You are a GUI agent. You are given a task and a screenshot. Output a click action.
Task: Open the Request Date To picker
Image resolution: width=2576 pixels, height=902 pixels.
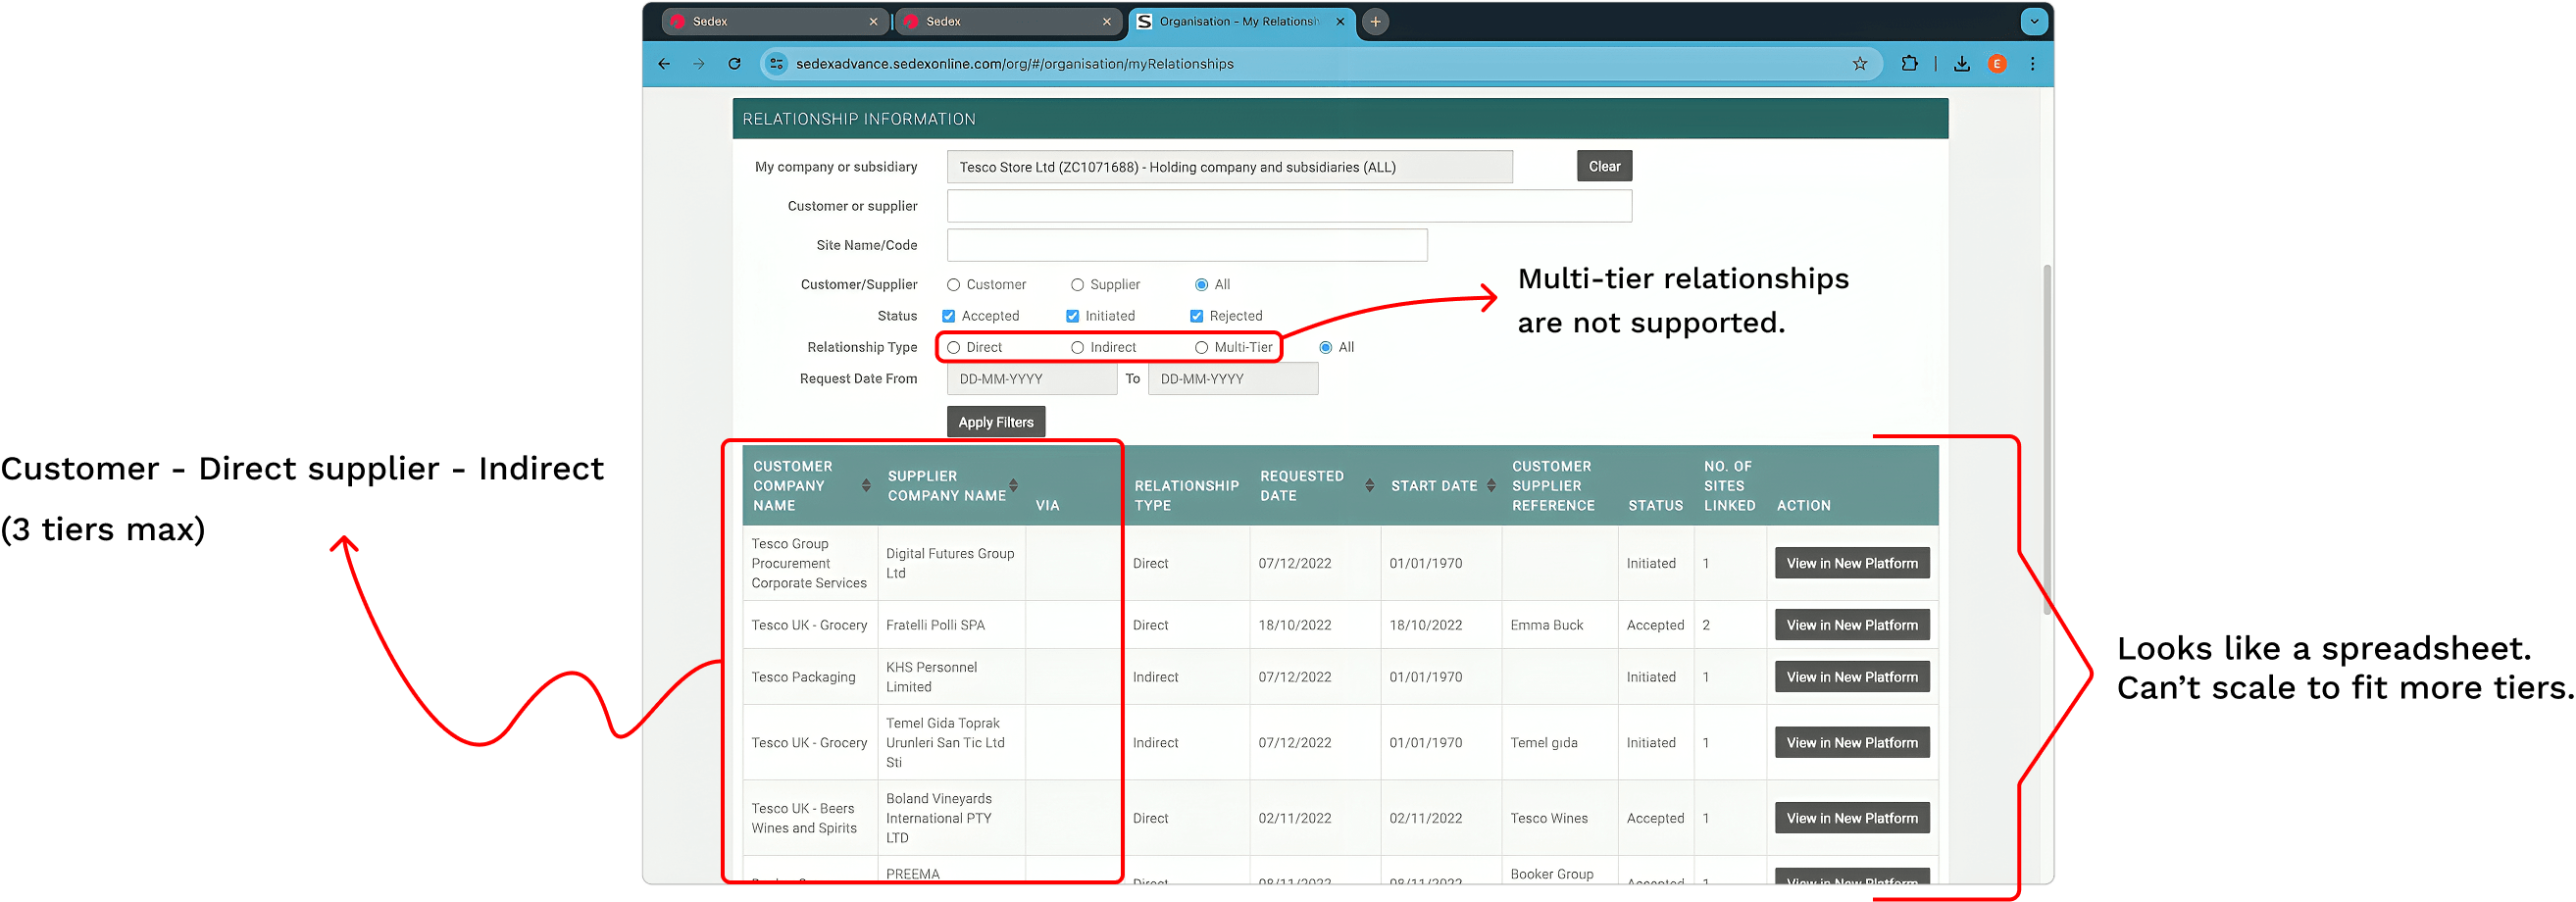pyautogui.click(x=1232, y=379)
